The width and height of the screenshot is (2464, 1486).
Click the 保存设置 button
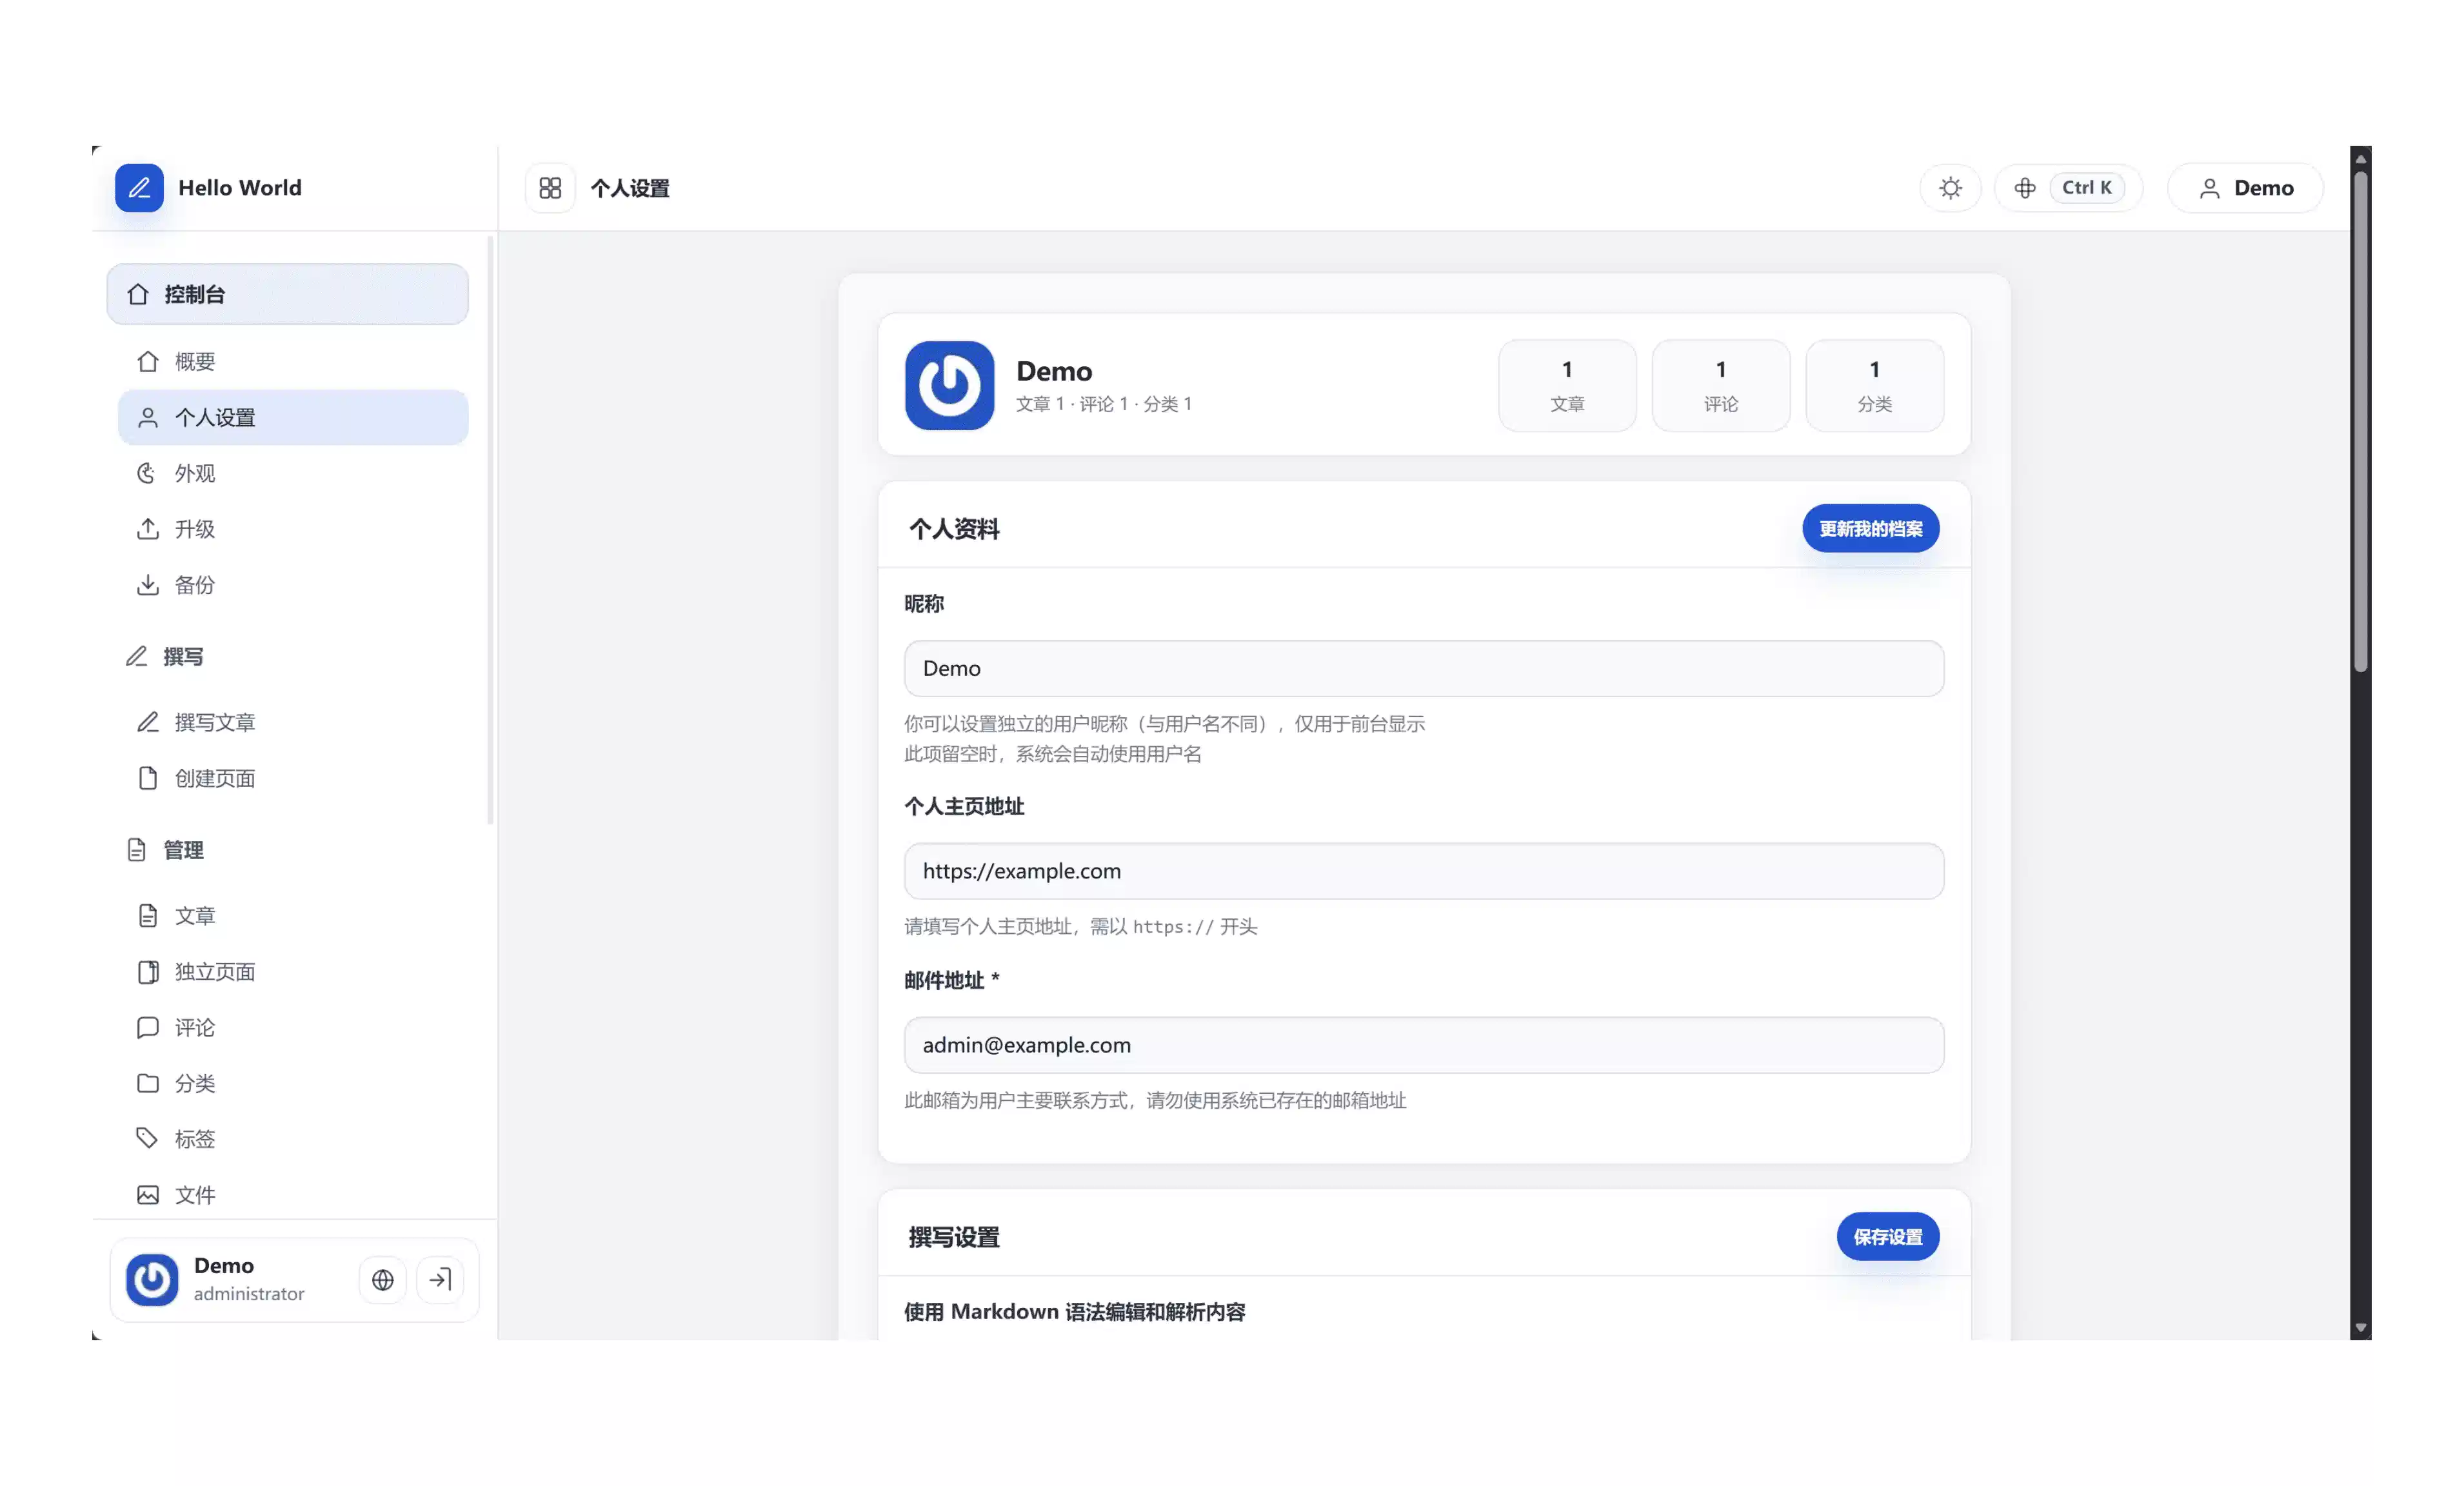1887,1236
